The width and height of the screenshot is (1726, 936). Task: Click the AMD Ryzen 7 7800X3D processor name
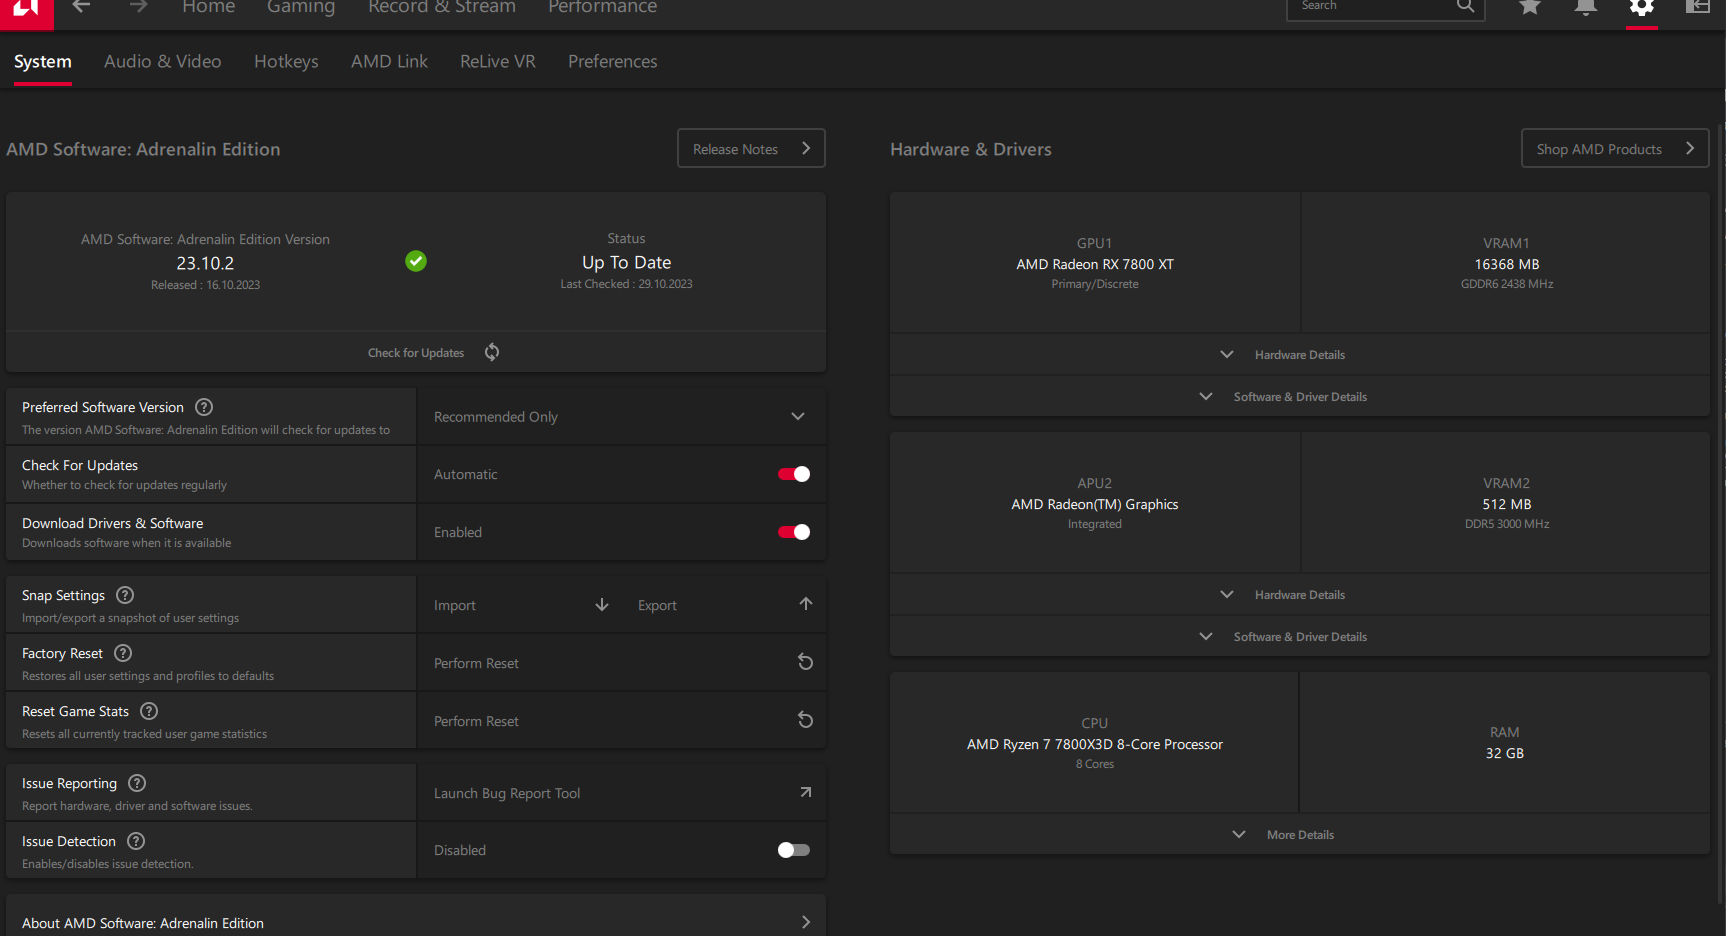[x=1095, y=744]
